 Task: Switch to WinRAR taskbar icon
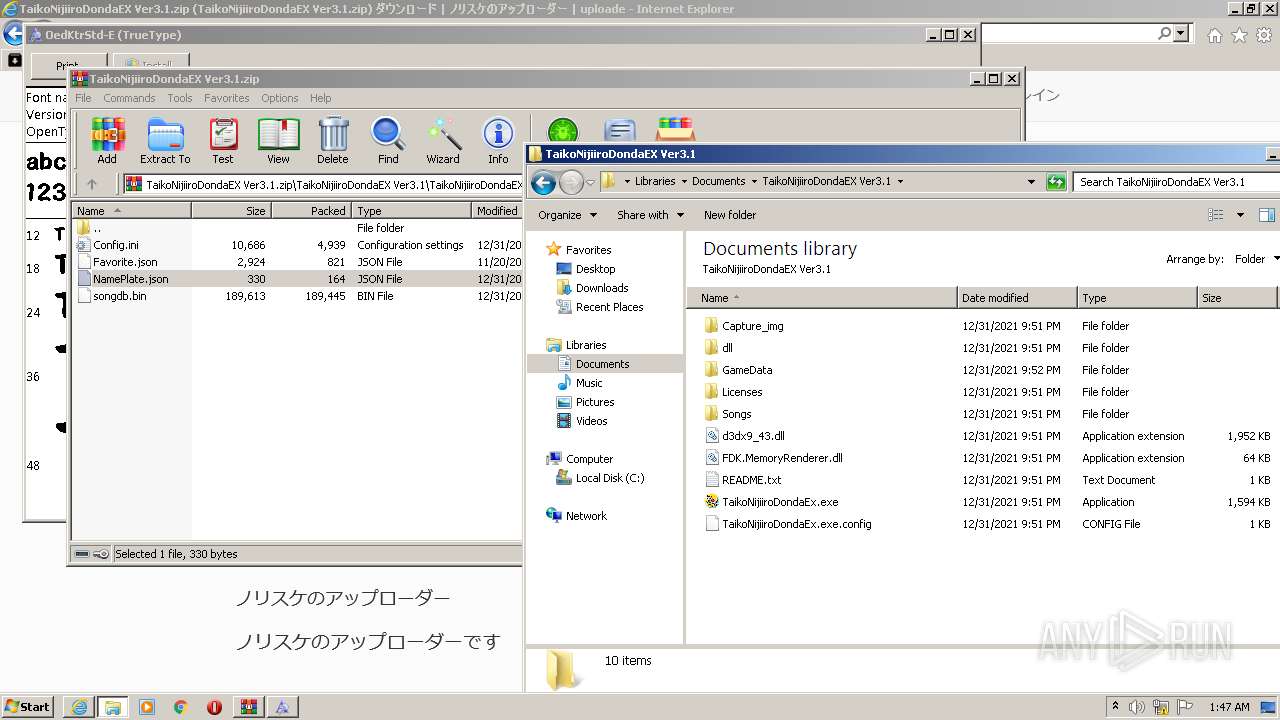(x=248, y=707)
